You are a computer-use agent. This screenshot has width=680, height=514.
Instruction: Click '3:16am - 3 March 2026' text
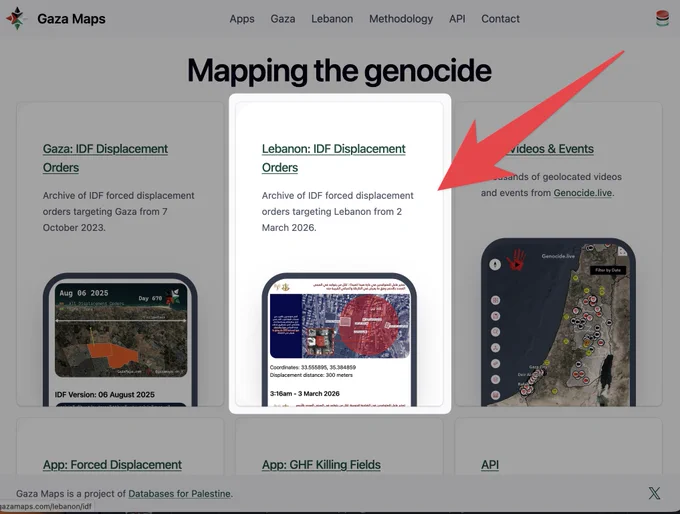(x=304, y=393)
